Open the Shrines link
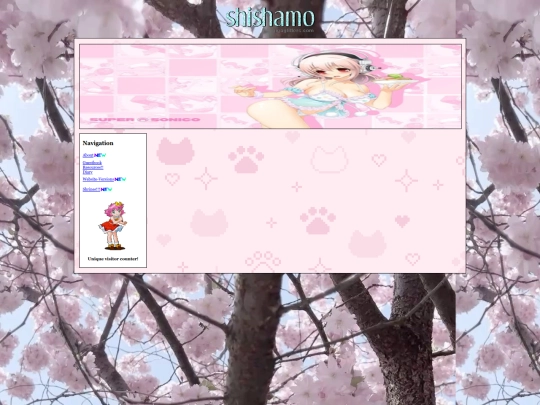This screenshot has height=405, width=540. 91,189
